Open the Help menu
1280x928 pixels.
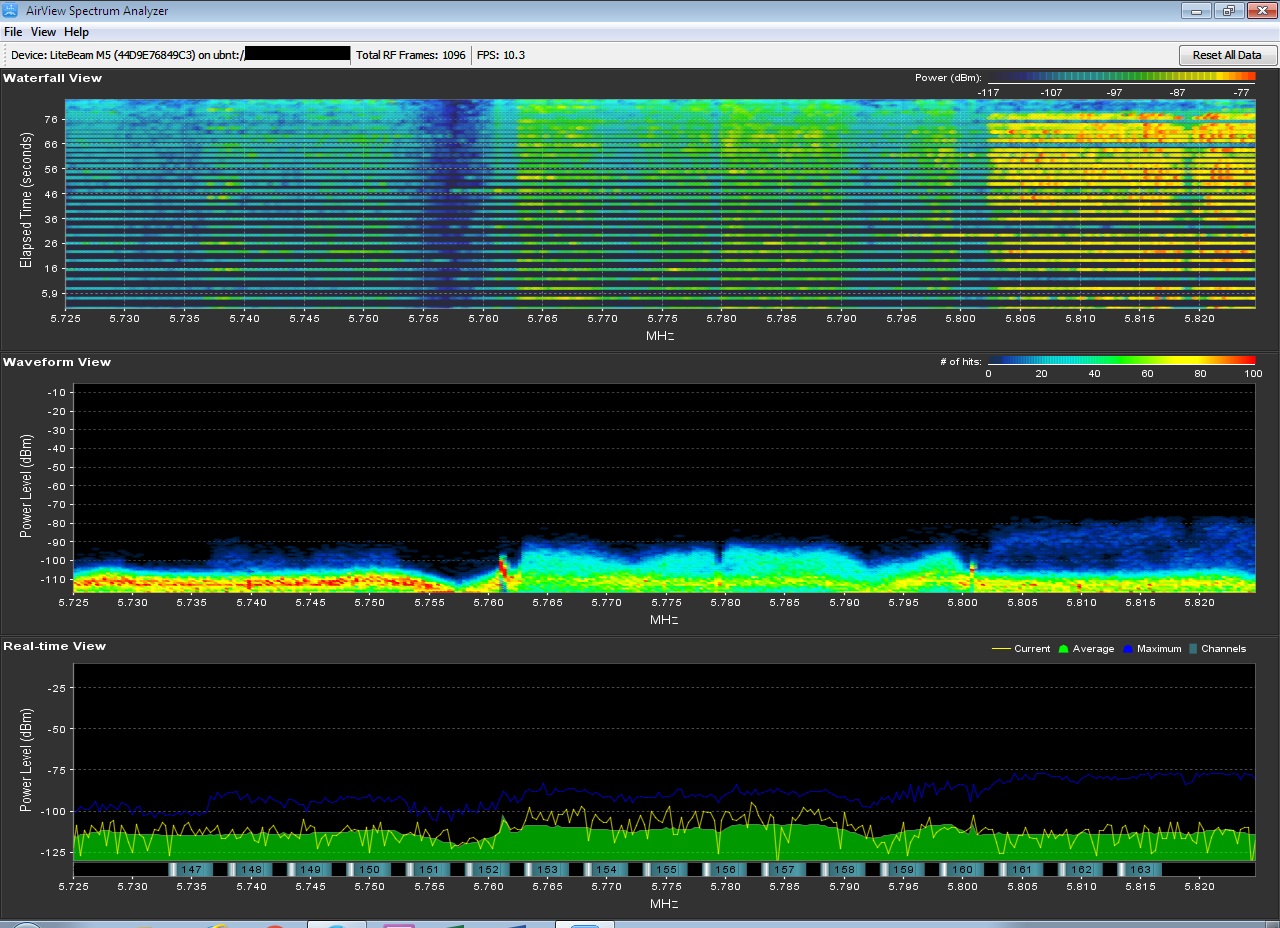pos(76,32)
